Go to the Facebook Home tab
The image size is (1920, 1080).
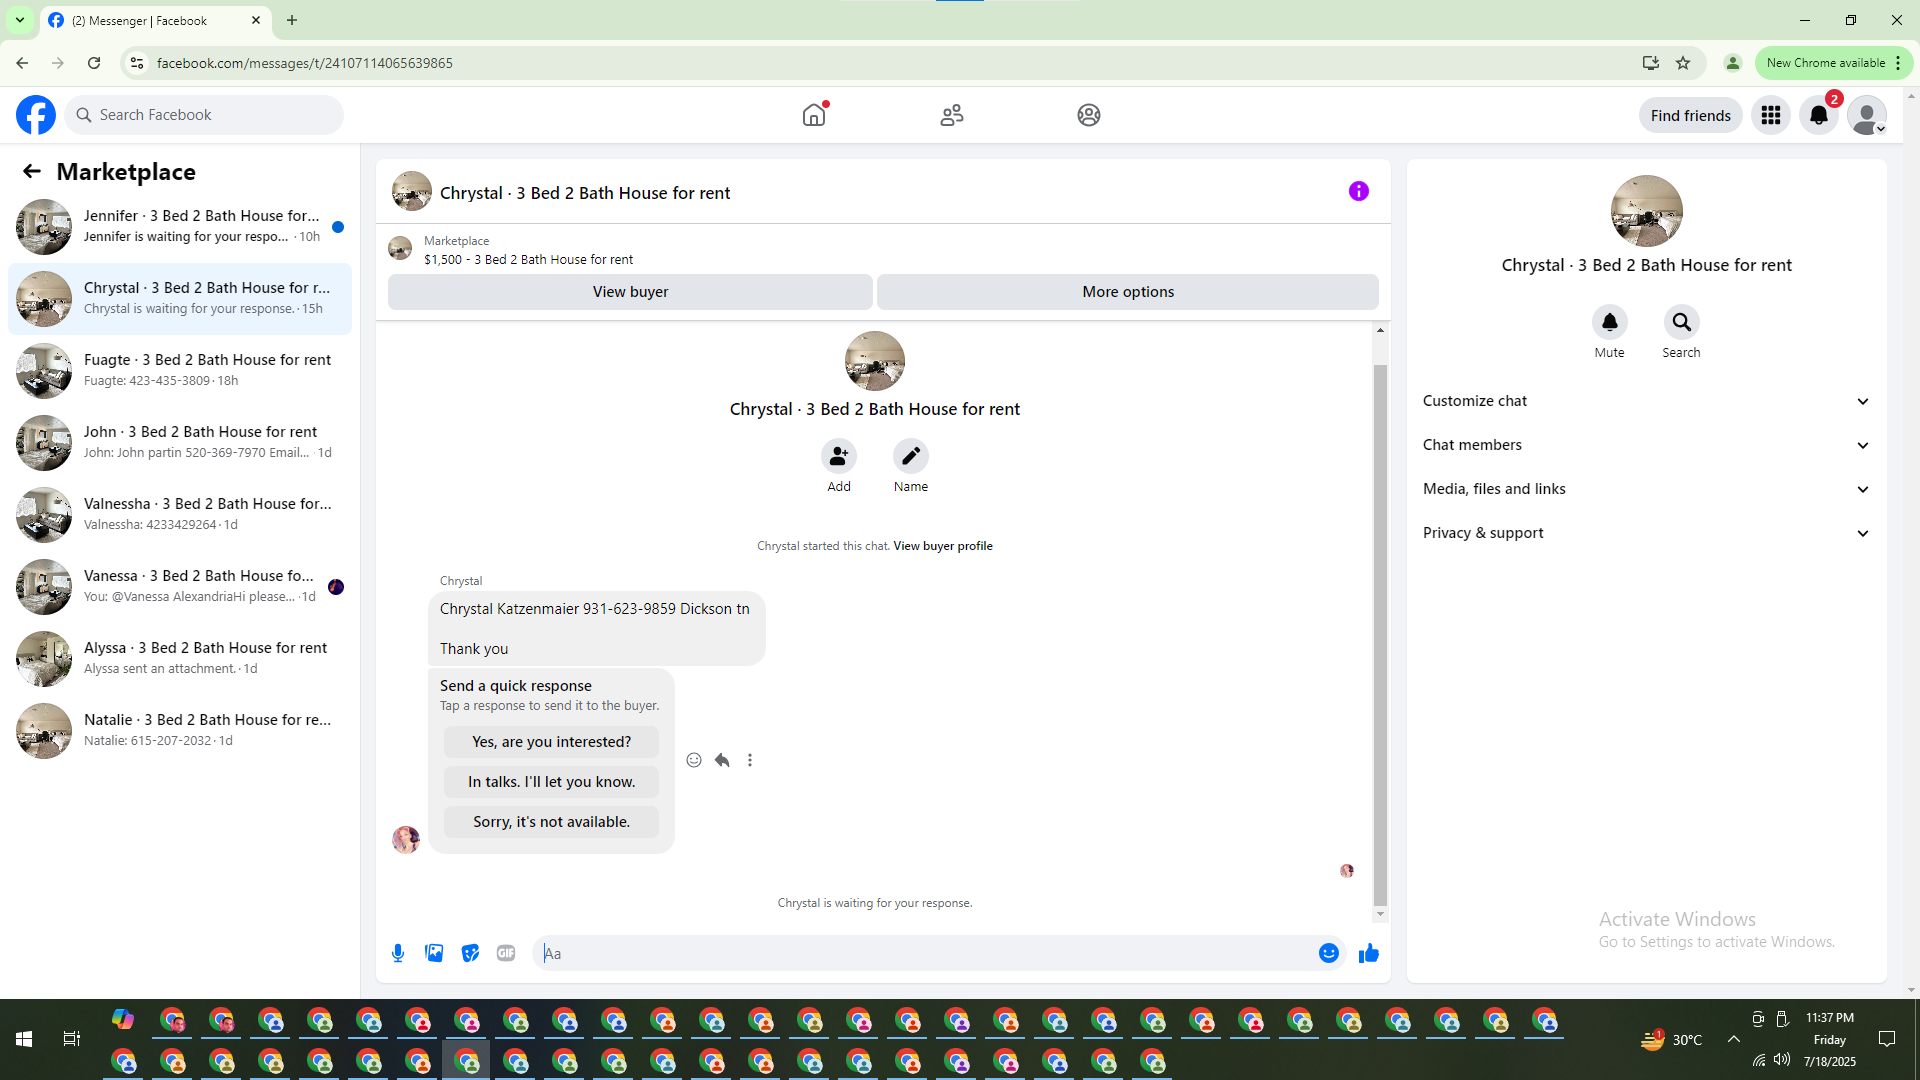point(814,115)
